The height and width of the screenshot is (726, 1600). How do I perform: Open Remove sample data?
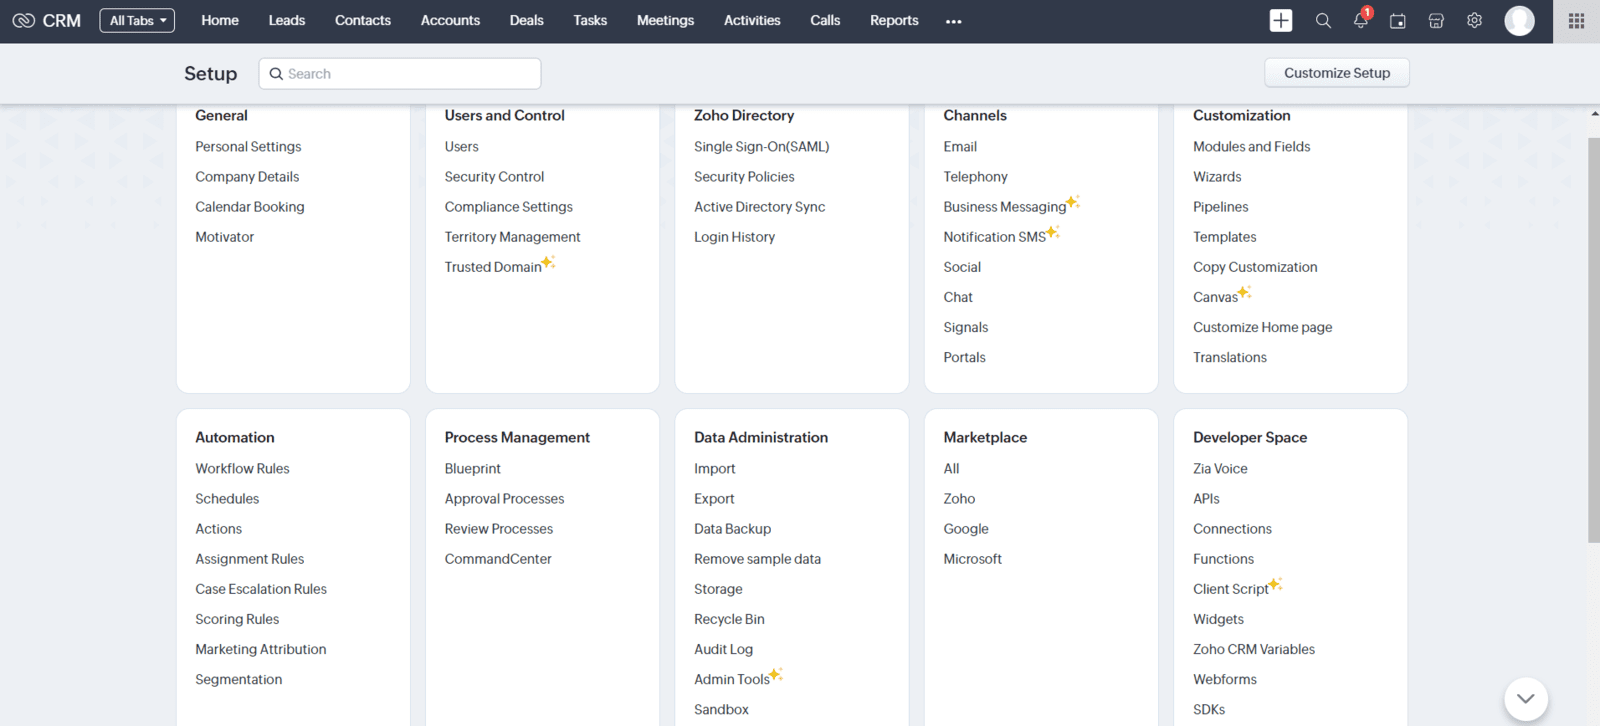[x=757, y=559]
